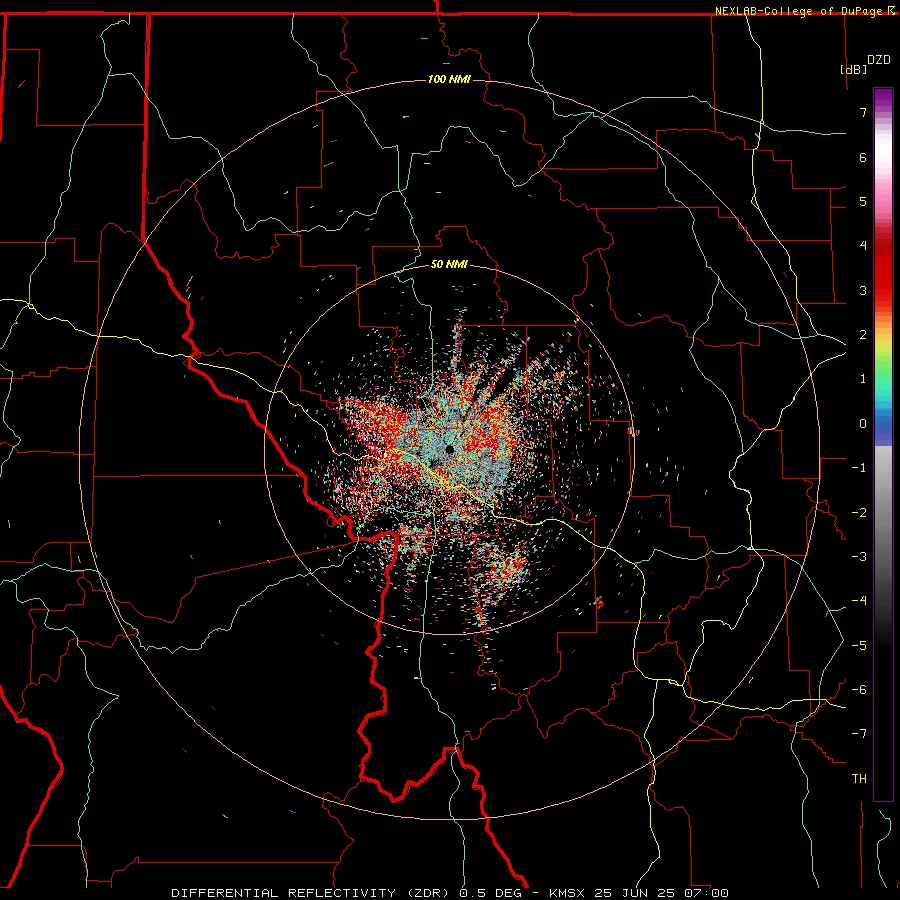Click legend value -1 on color scale

click(859, 468)
